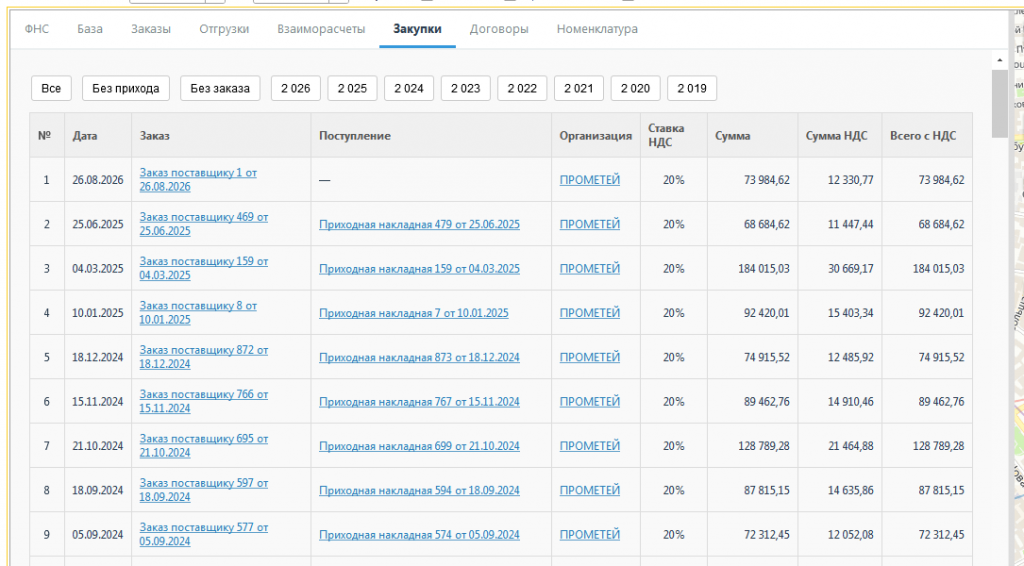Open Приходная накладная 699 от 21.10.2024
Viewport: 1024px width, 566px height.
[419, 446]
